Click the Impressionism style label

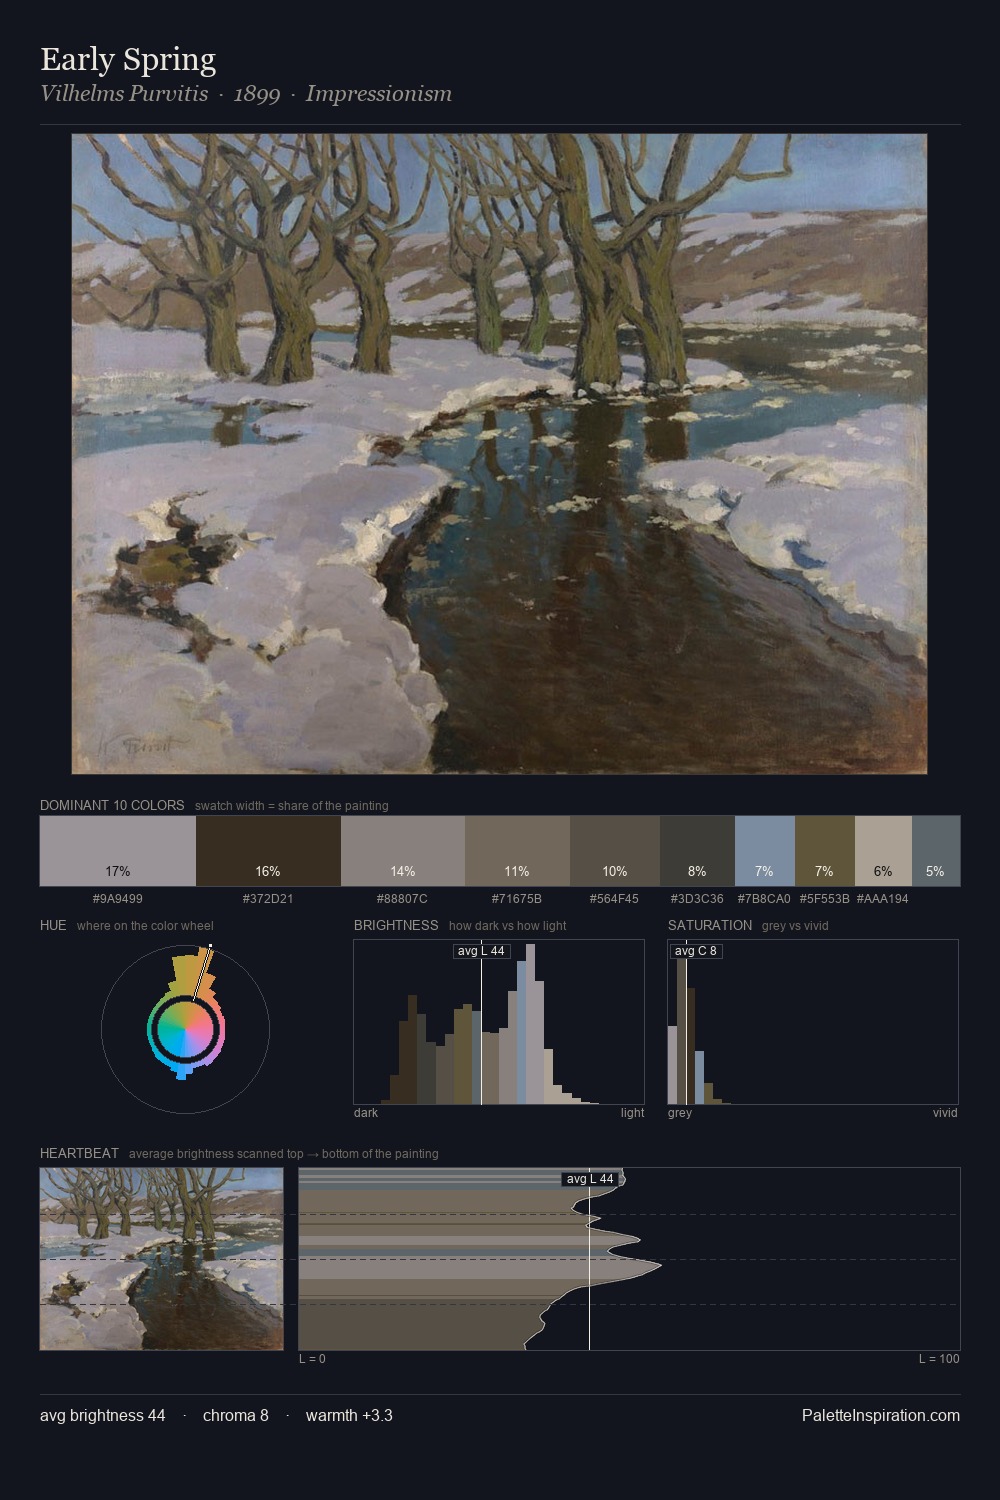tap(379, 94)
